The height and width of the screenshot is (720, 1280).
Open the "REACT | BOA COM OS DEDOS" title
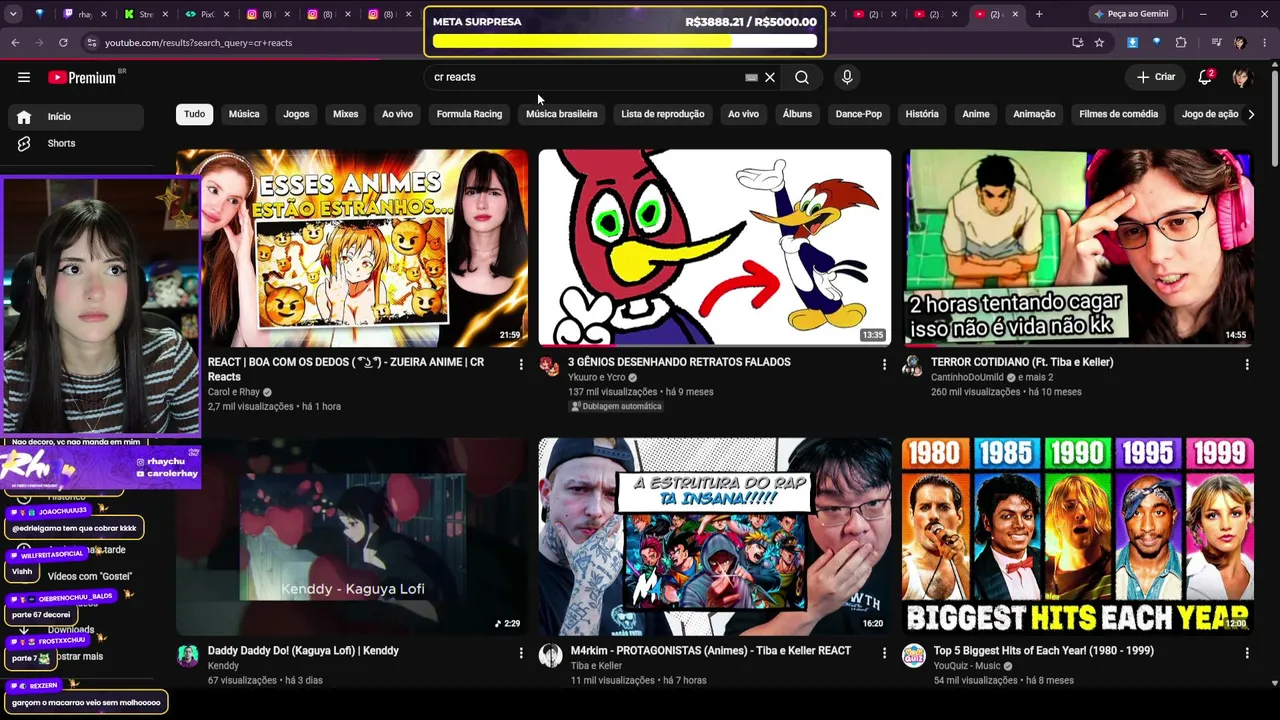coord(346,369)
